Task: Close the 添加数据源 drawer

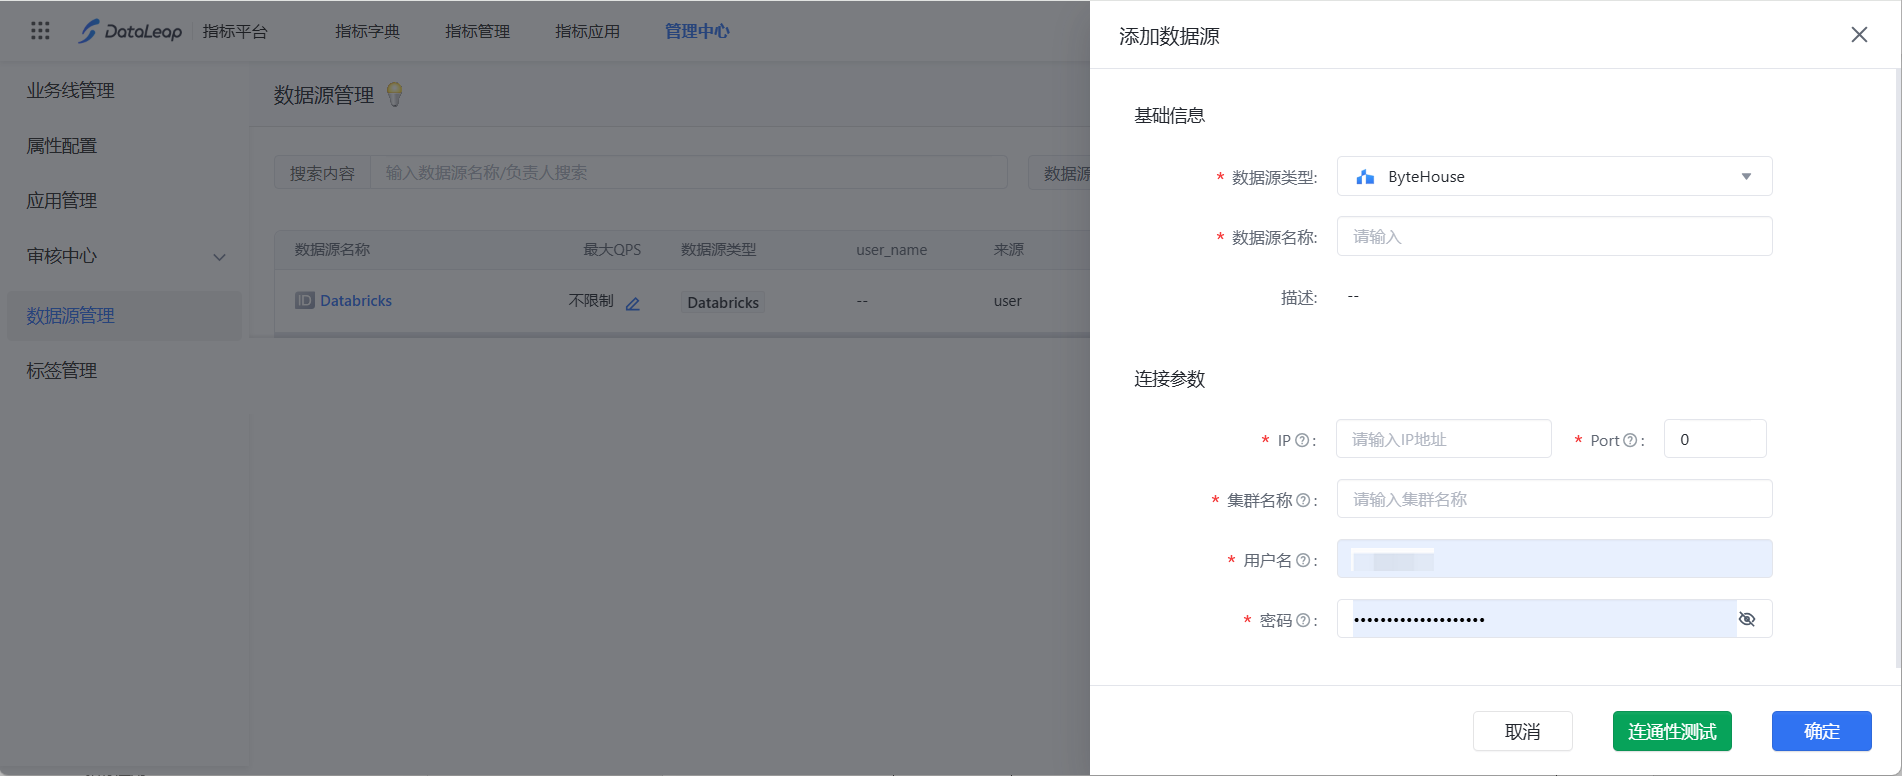Action: [1859, 35]
